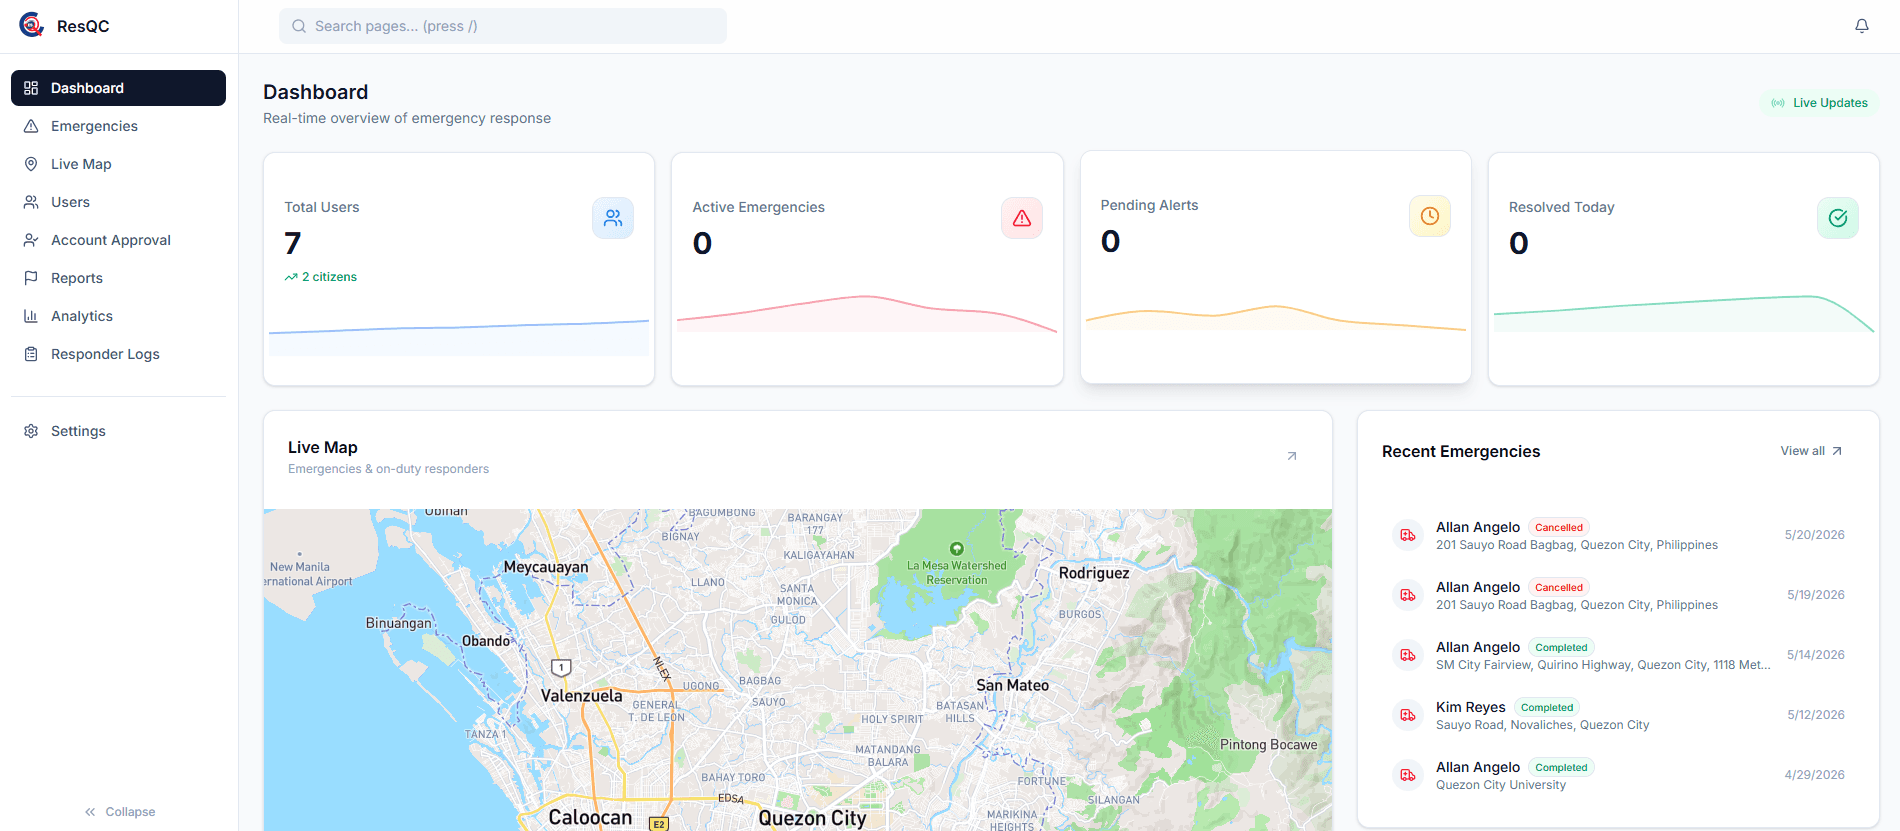Viewport: 1900px width, 831px height.
Task: Click the date 5/14/2026
Action: [x=1816, y=655]
